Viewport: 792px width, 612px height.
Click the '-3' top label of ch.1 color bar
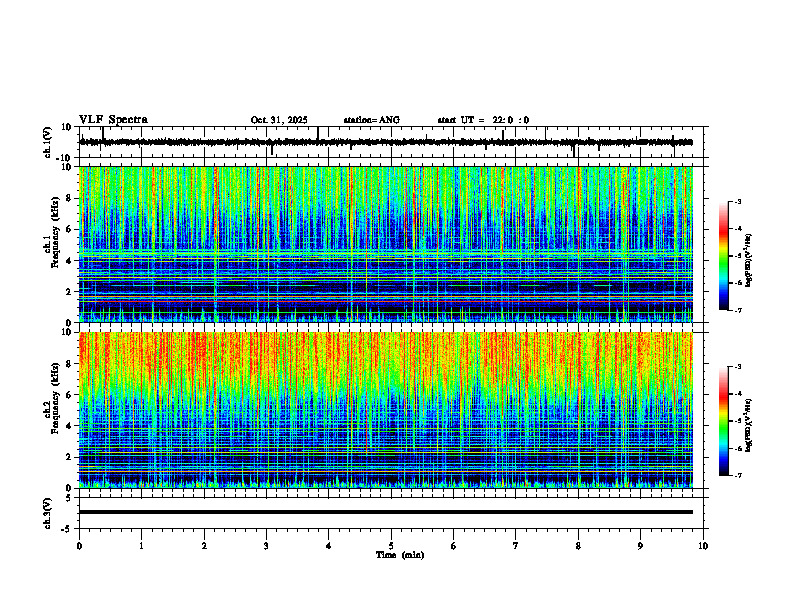[x=738, y=202]
